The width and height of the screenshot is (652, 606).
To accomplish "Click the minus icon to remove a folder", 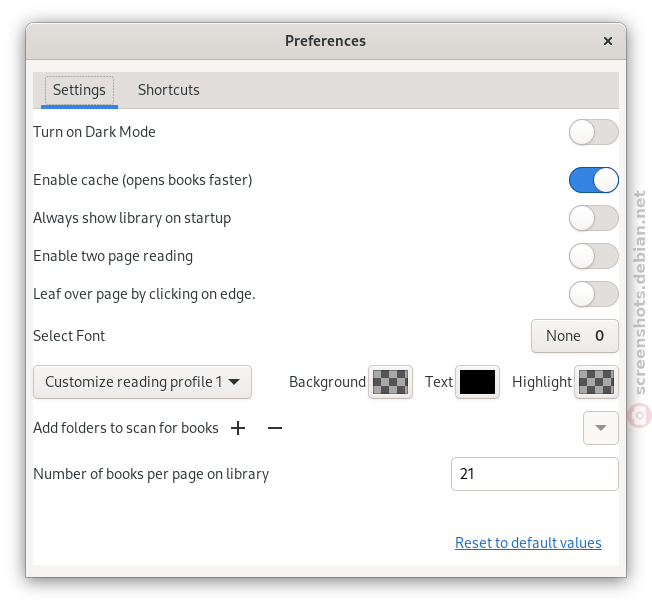I will (275, 428).
